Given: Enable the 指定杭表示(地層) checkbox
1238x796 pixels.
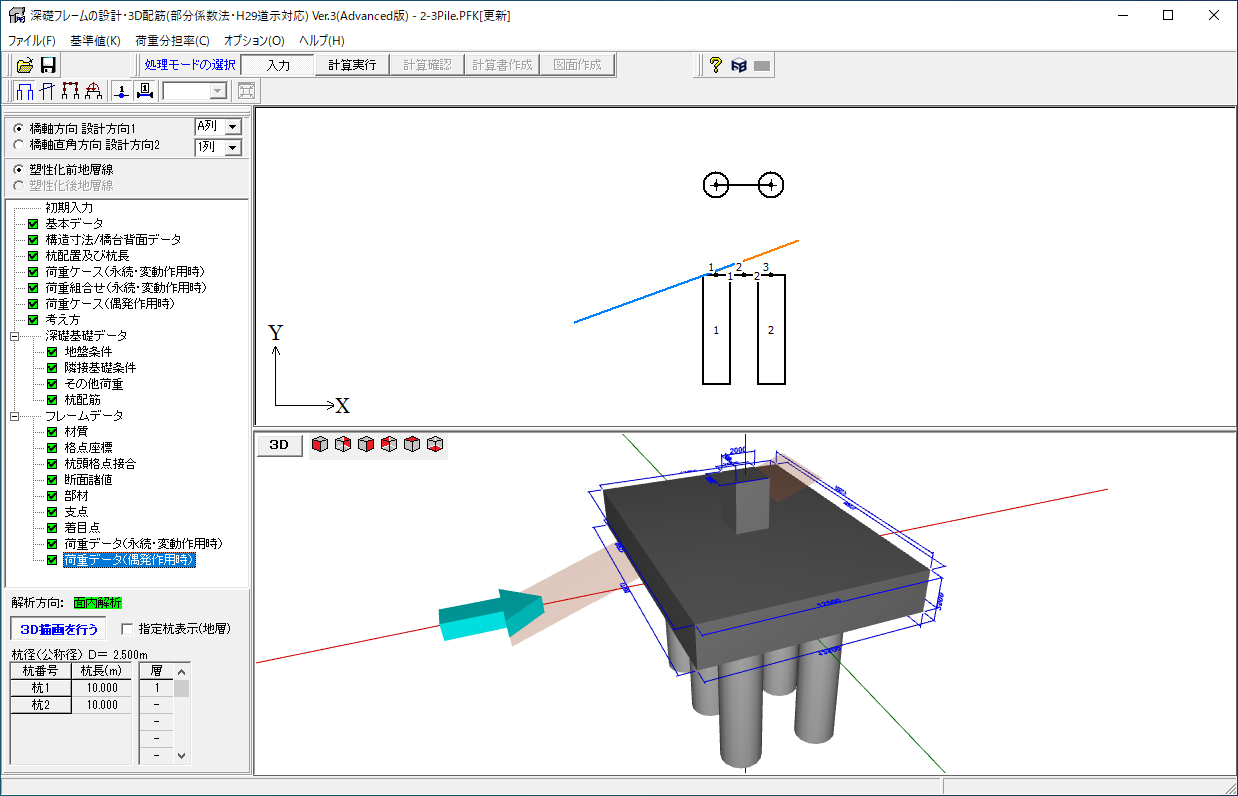Looking at the screenshot, I should coord(127,629).
